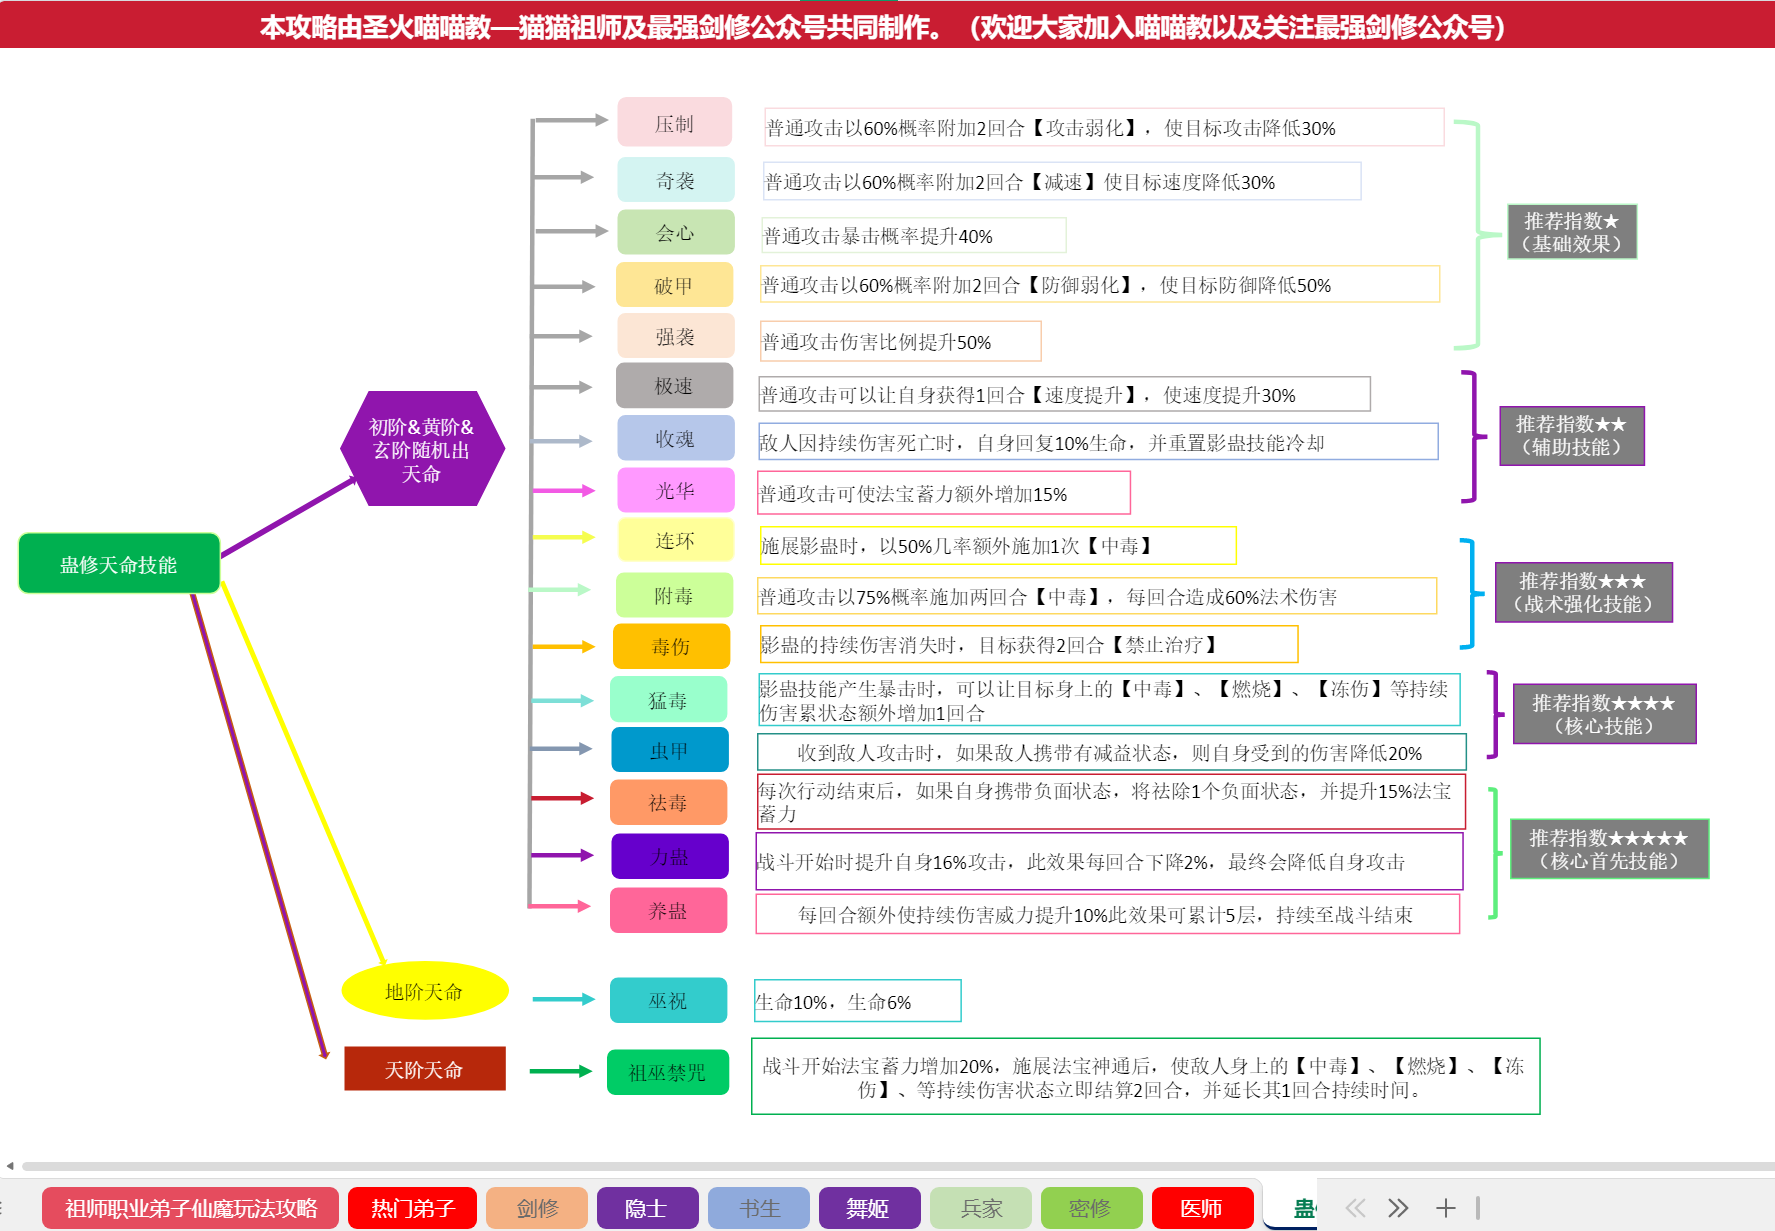Click the 推荐指数★★★★★ core priority label
This screenshot has height=1231, width=1775.
1608,849
